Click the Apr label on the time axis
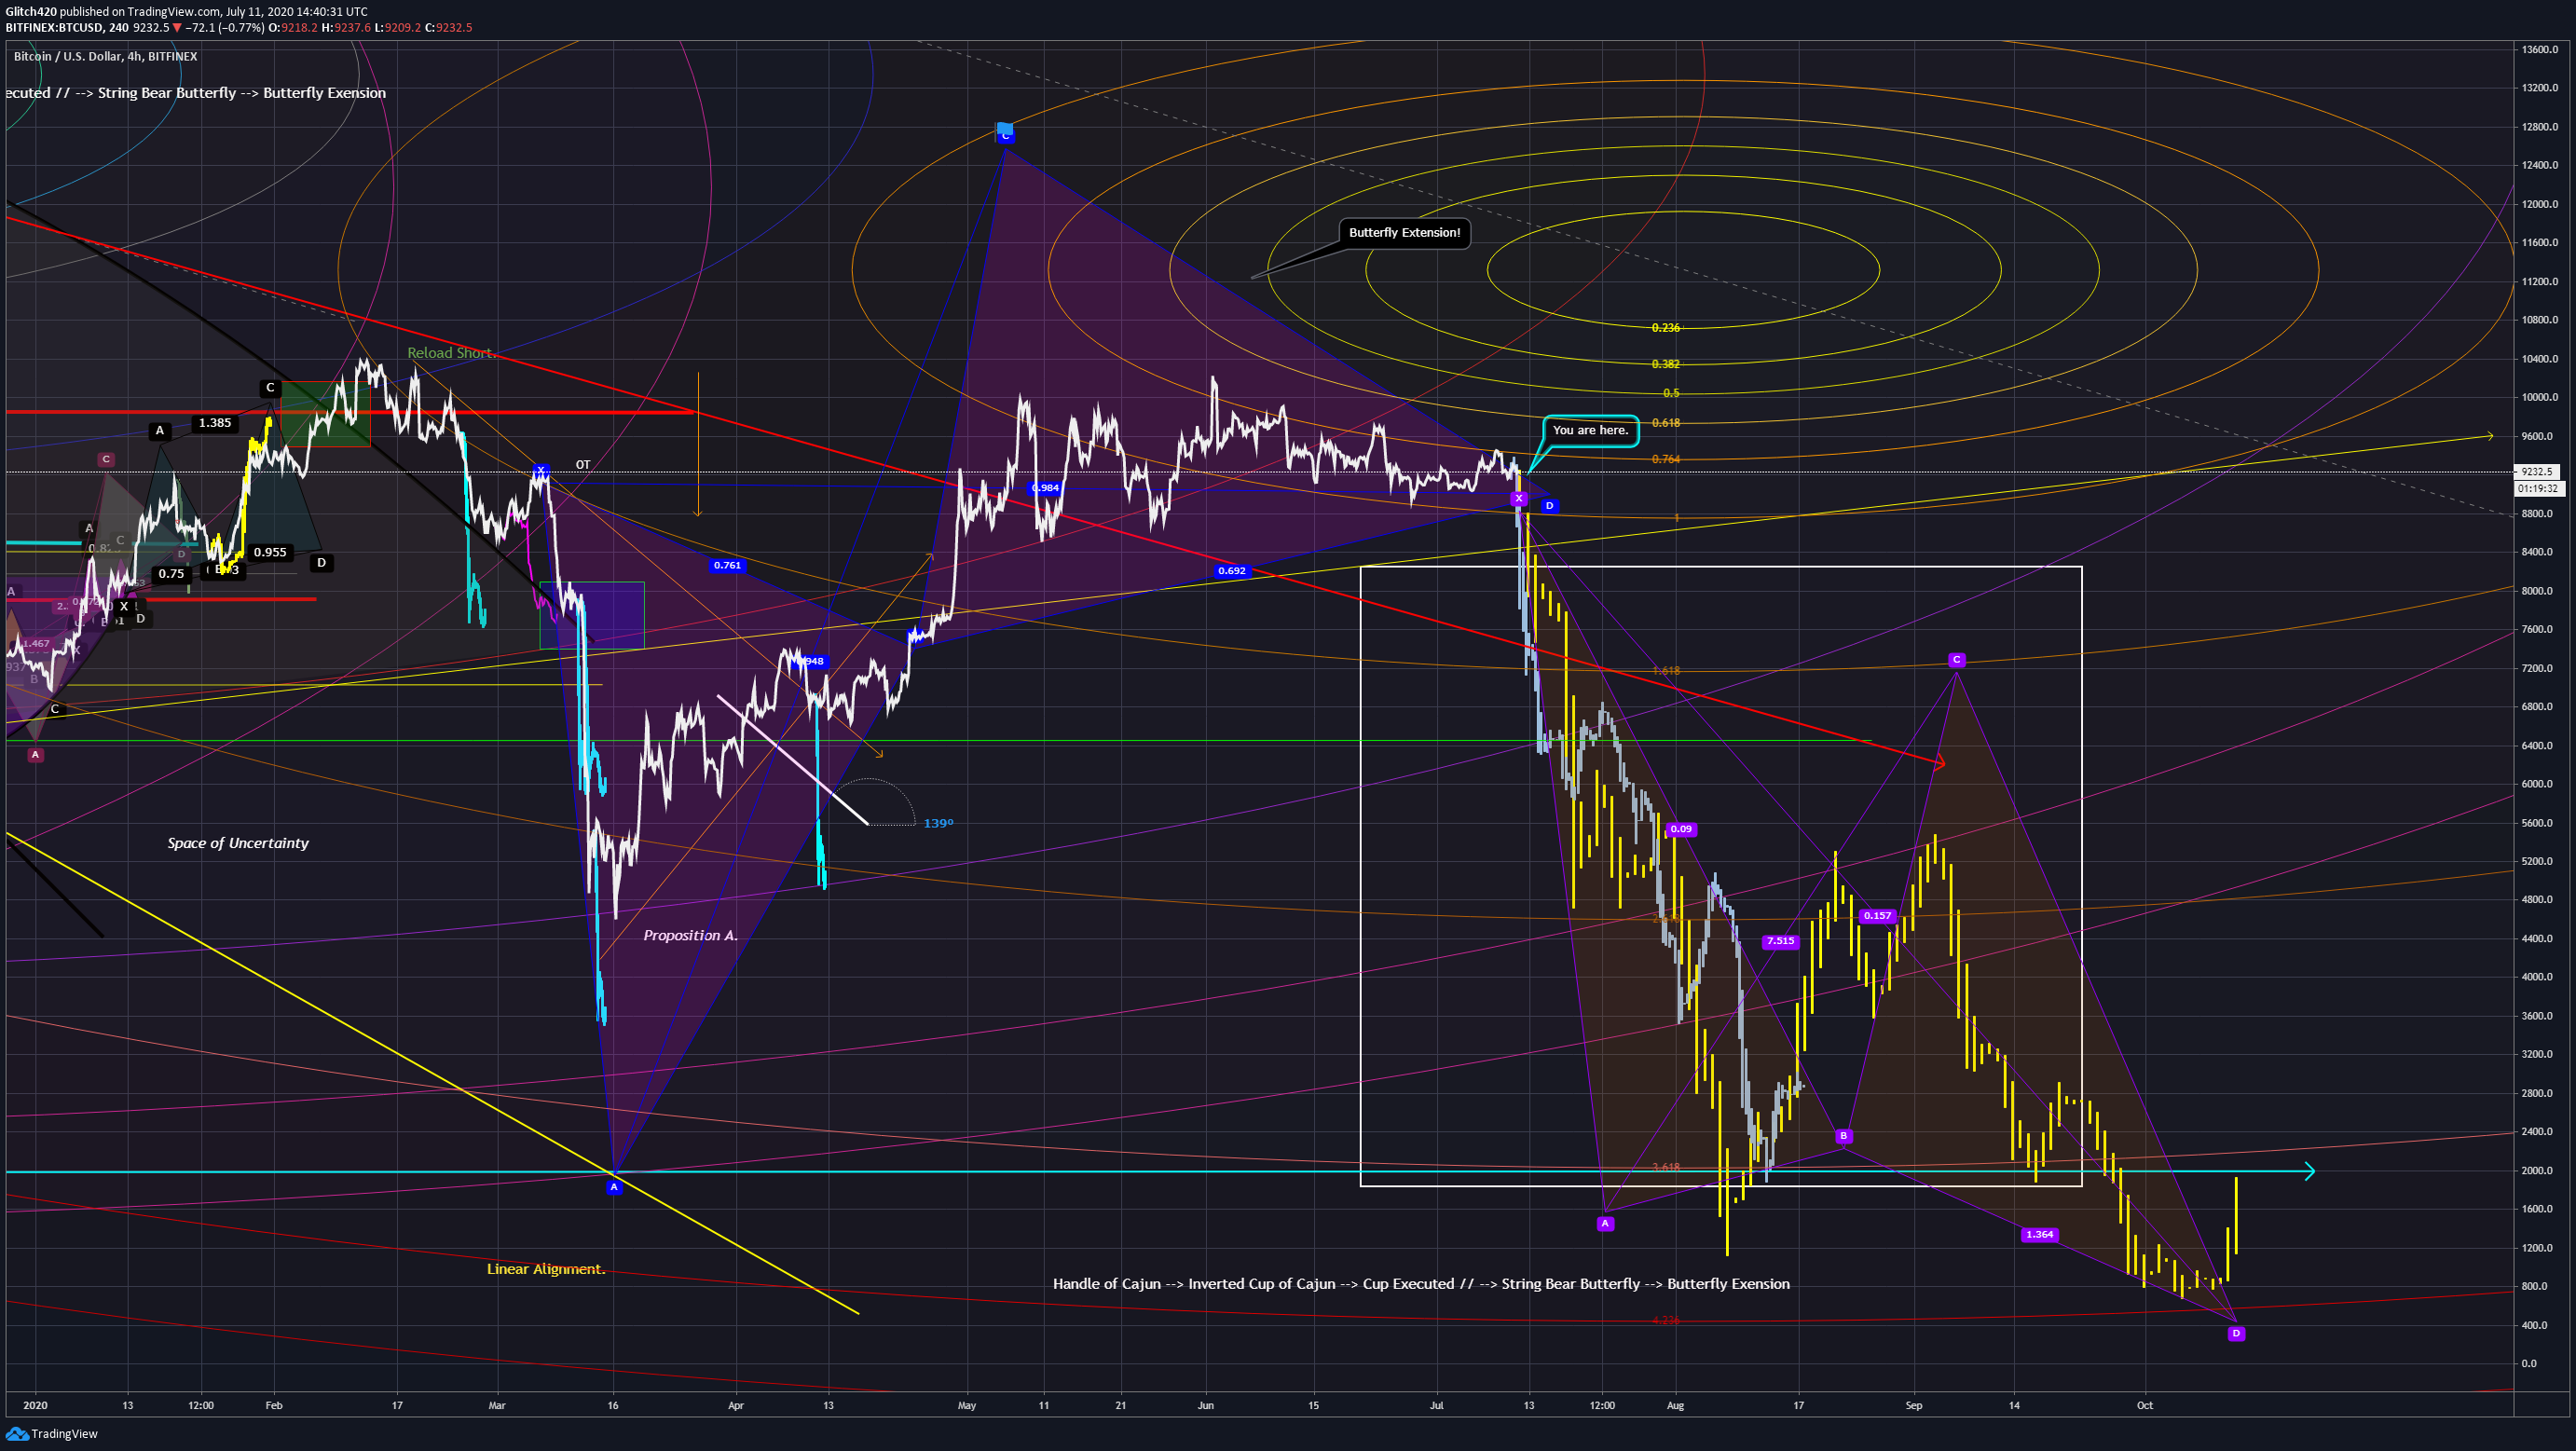This screenshot has width=2576, height=1451. (736, 1405)
